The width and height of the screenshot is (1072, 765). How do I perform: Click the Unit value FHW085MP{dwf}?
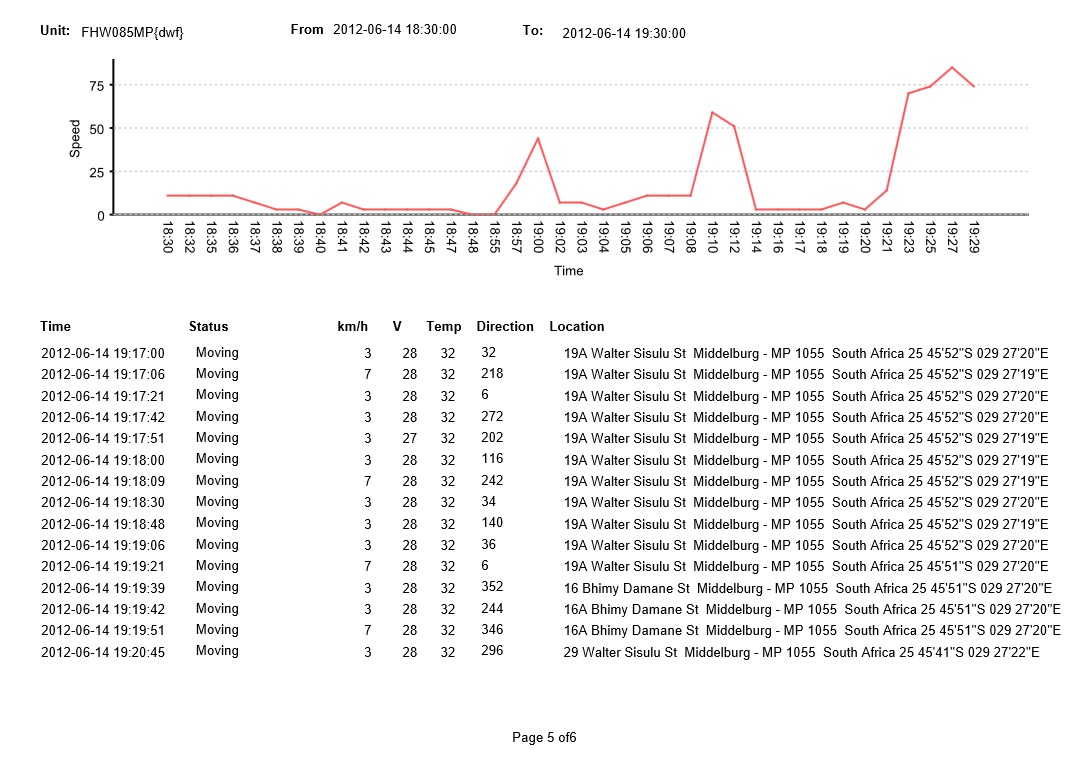click(x=132, y=33)
